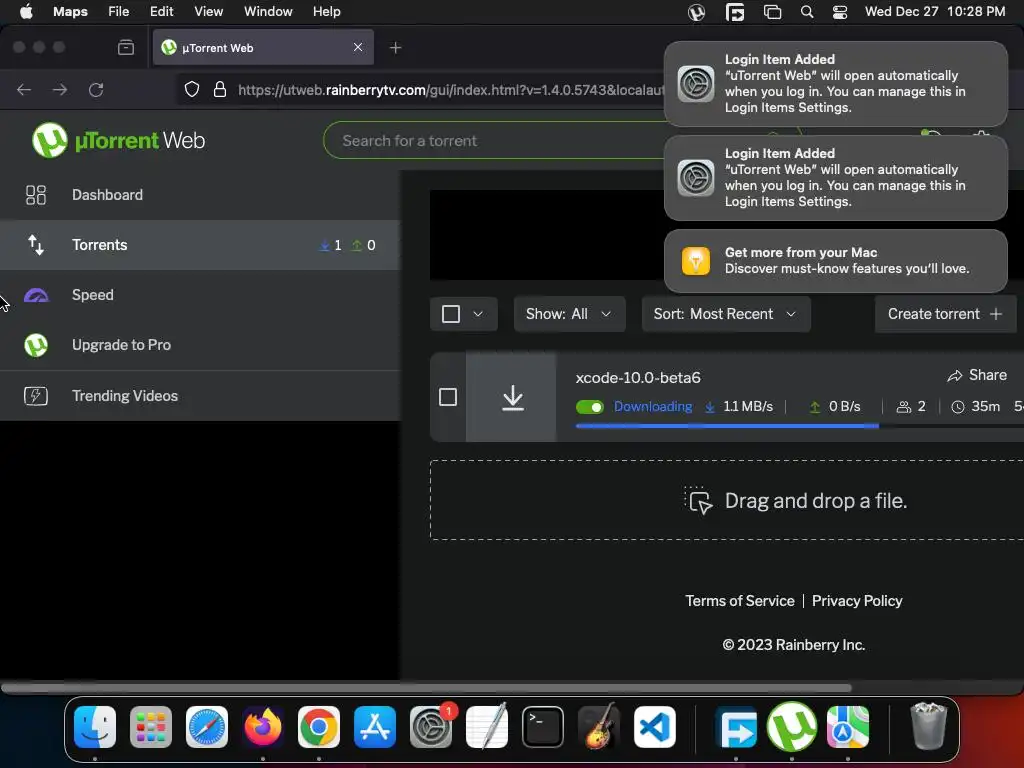
Task: Click Get more from your Mac notification
Action: 836,261
